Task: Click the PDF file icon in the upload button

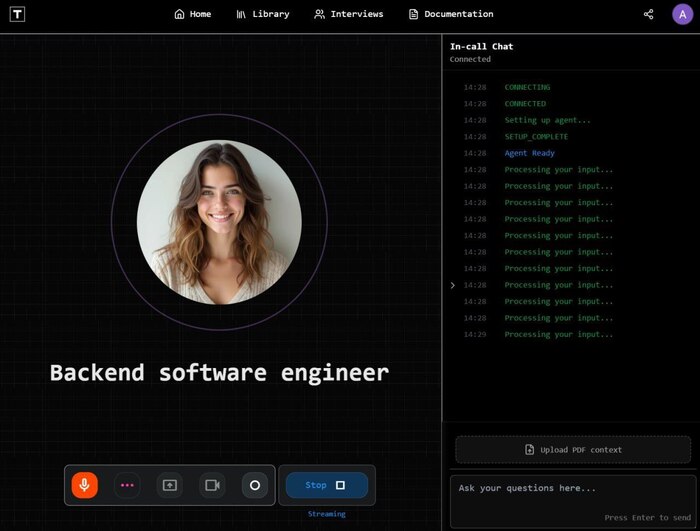Action: click(530, 450)
